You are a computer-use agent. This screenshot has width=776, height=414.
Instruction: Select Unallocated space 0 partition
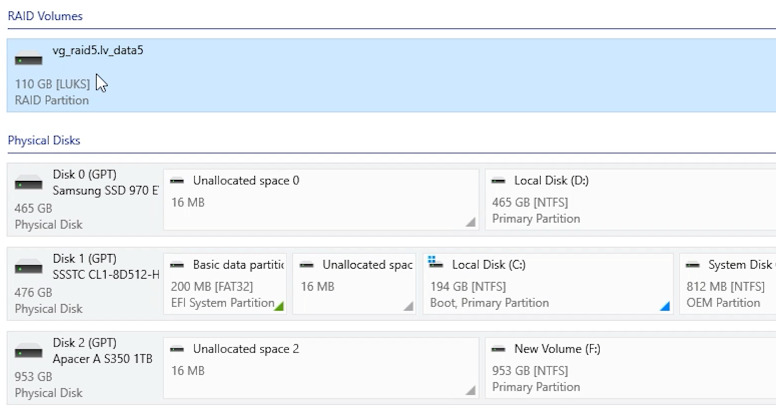tap(321, 199)
